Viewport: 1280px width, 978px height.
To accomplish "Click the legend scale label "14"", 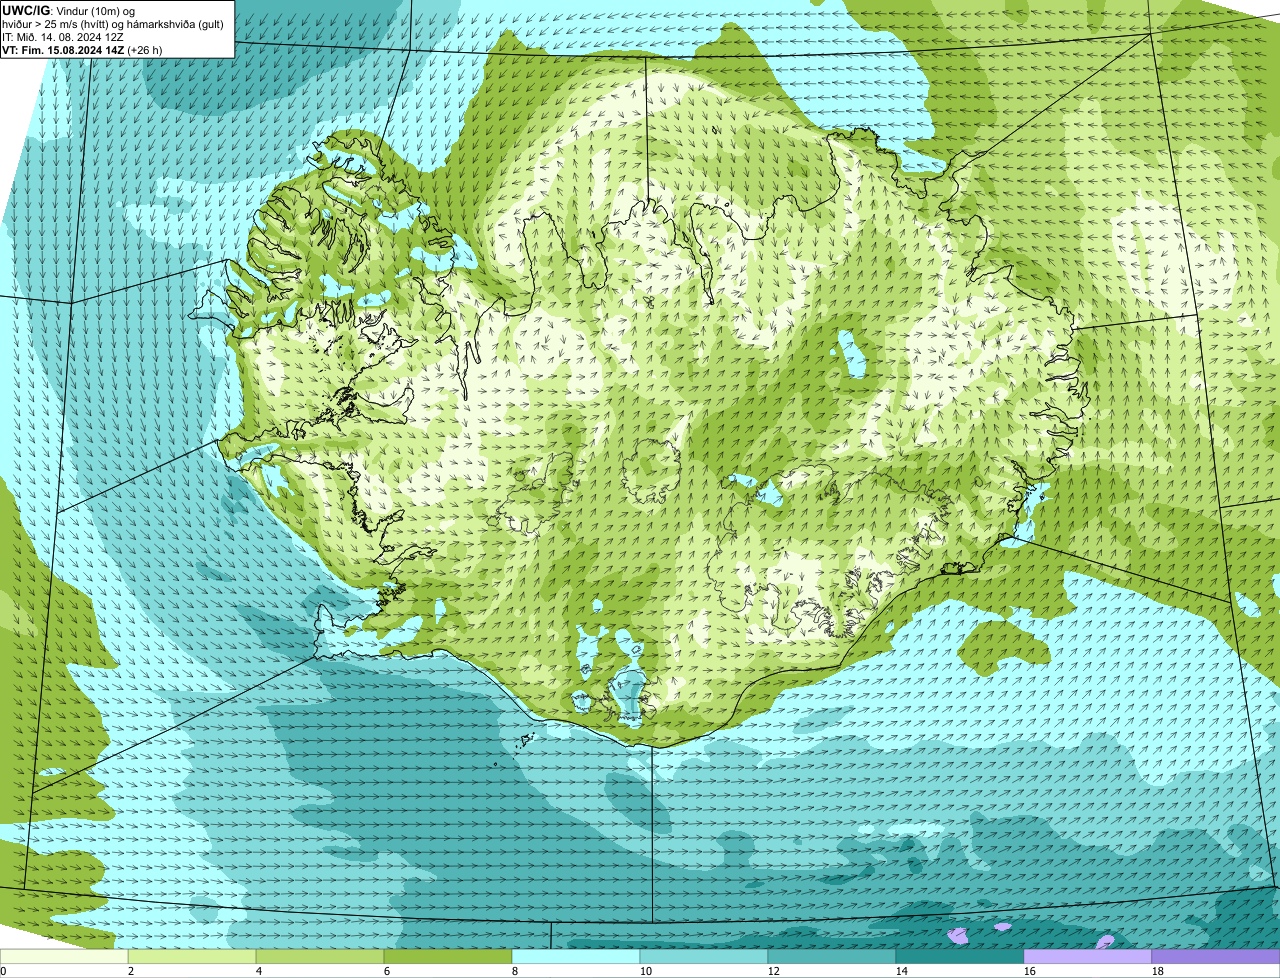I will point(901,971).
